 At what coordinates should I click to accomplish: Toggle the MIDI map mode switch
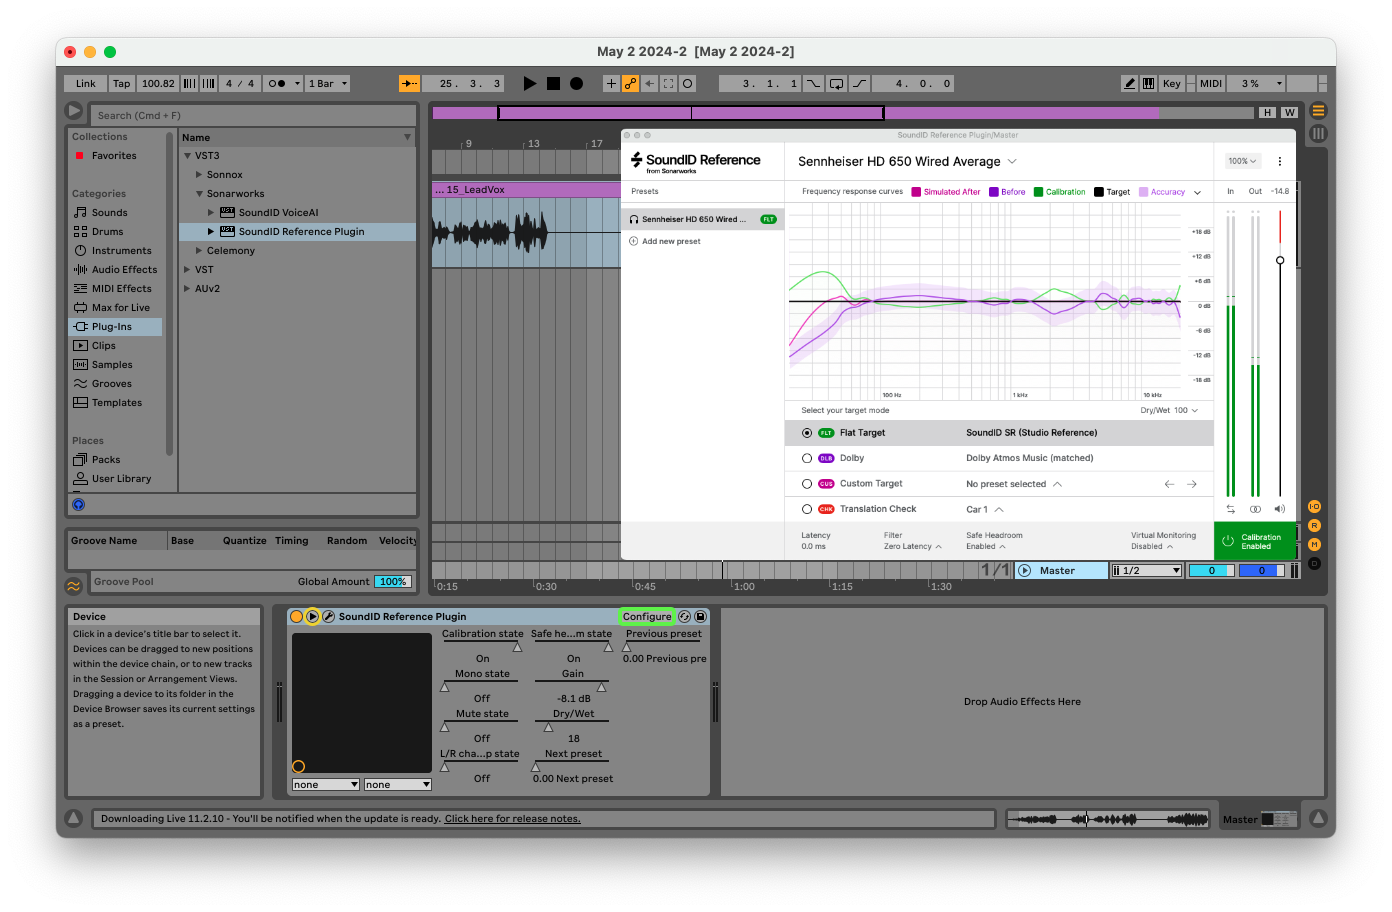pyautogui.click(x=1211, y=84)
